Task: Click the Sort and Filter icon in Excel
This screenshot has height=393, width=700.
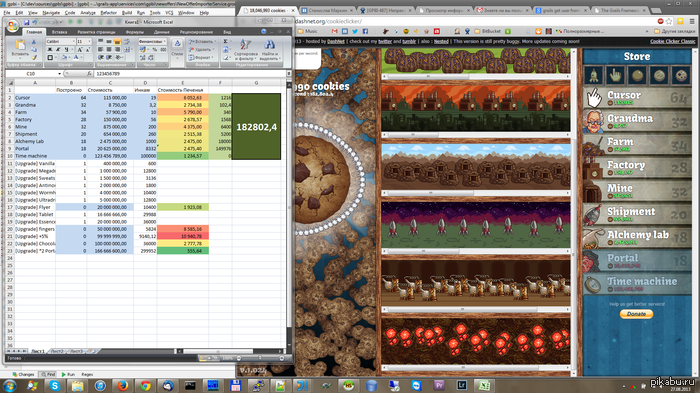Action: click(245, 45)
